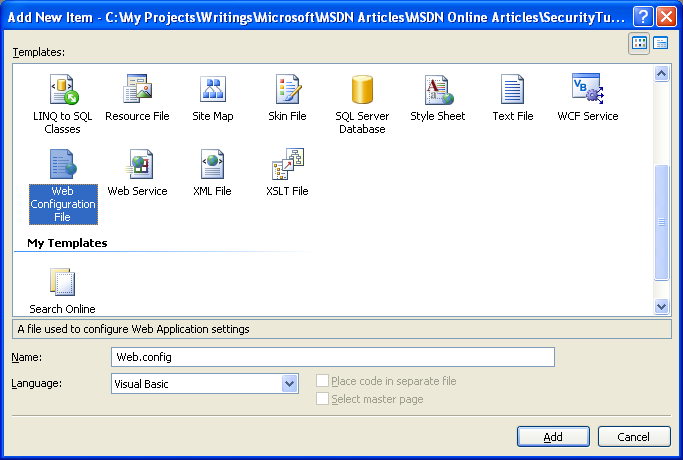
Task: Select the Resource File template icon
Action: click(x=137, y=89)
